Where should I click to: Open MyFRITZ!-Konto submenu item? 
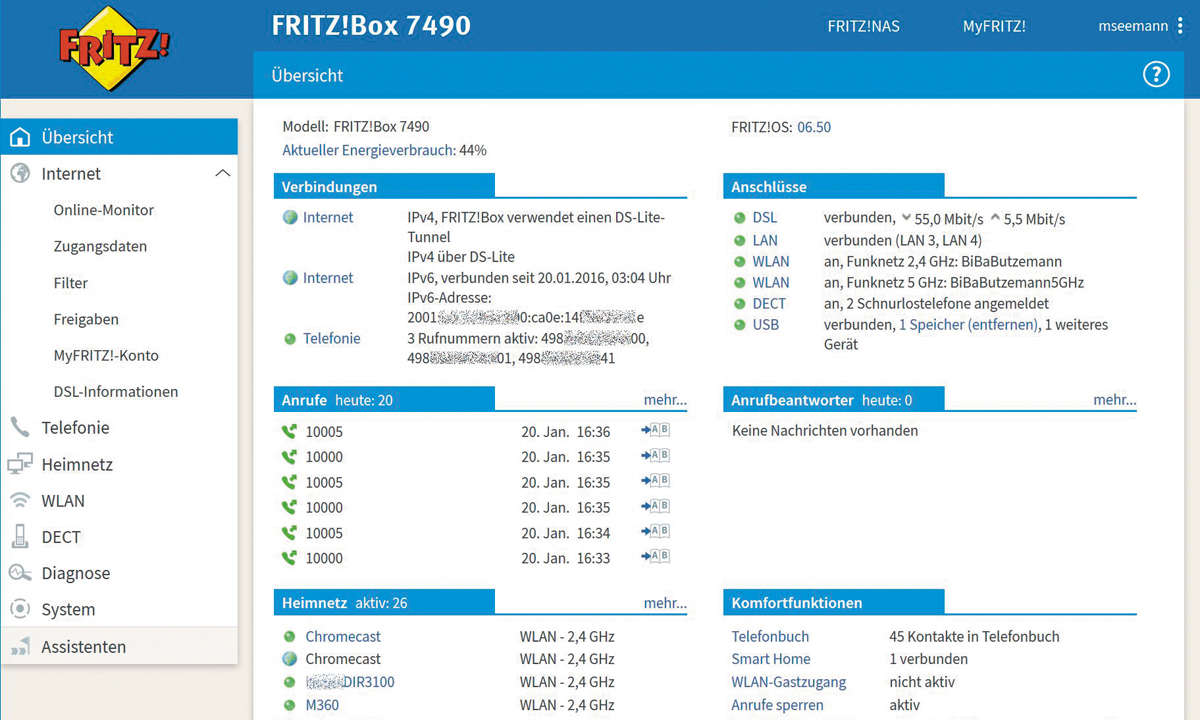point(106,355)
